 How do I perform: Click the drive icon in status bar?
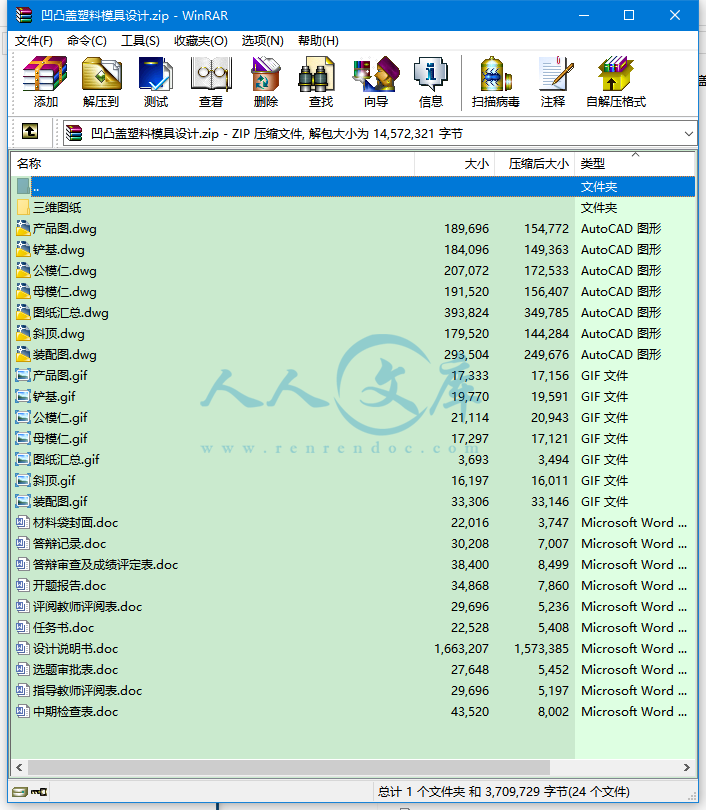(x=20, y=791)
